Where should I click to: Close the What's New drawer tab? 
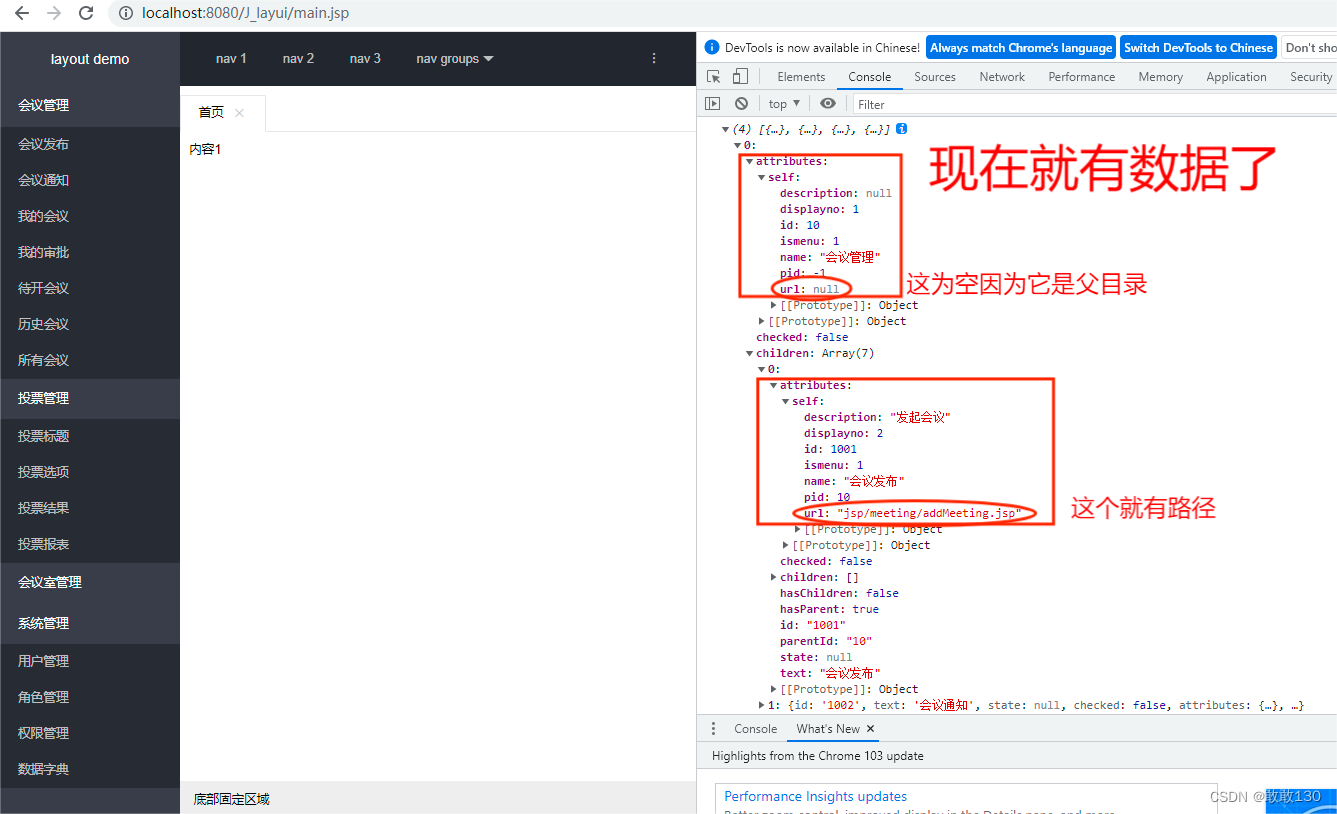[x=870, y=729]
